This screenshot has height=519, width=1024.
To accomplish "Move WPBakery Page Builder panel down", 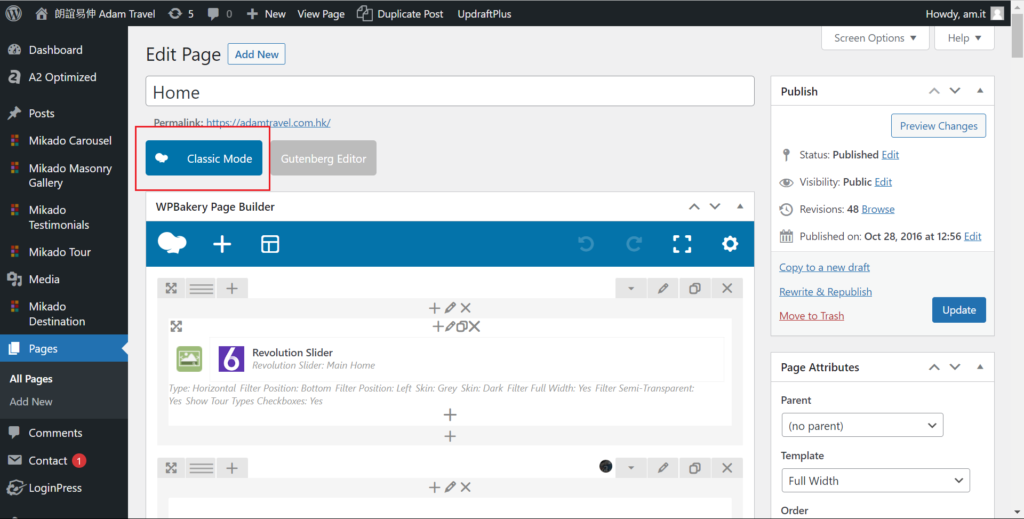I will pos(715,206).
